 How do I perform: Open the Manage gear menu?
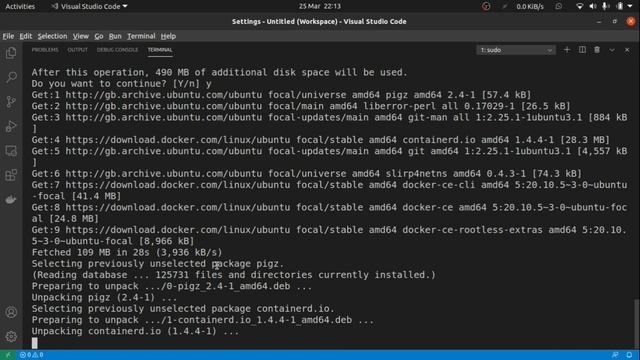(x=11, y=336)
